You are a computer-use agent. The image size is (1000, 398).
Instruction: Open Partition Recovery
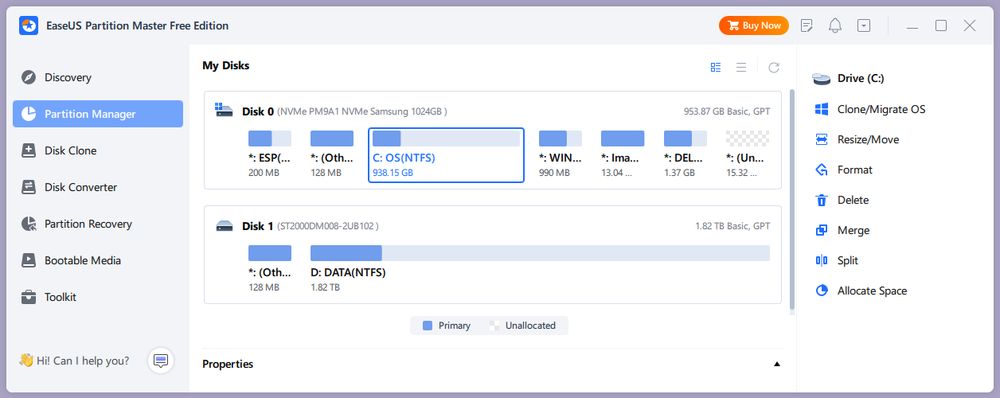(x=98, y=224)
